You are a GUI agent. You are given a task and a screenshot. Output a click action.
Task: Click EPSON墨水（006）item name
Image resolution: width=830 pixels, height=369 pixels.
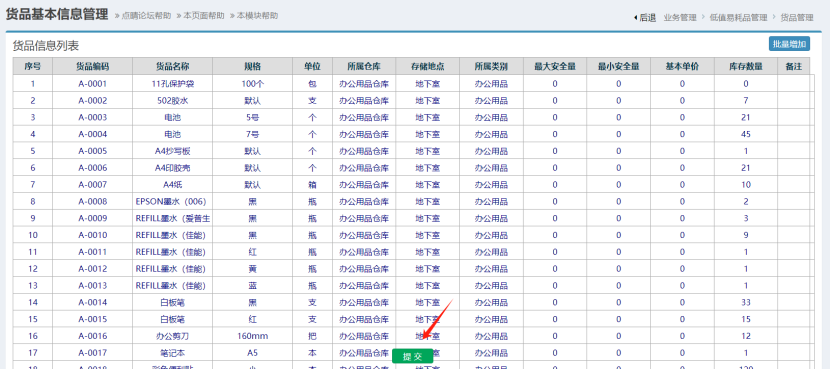(x=171, y=202)
